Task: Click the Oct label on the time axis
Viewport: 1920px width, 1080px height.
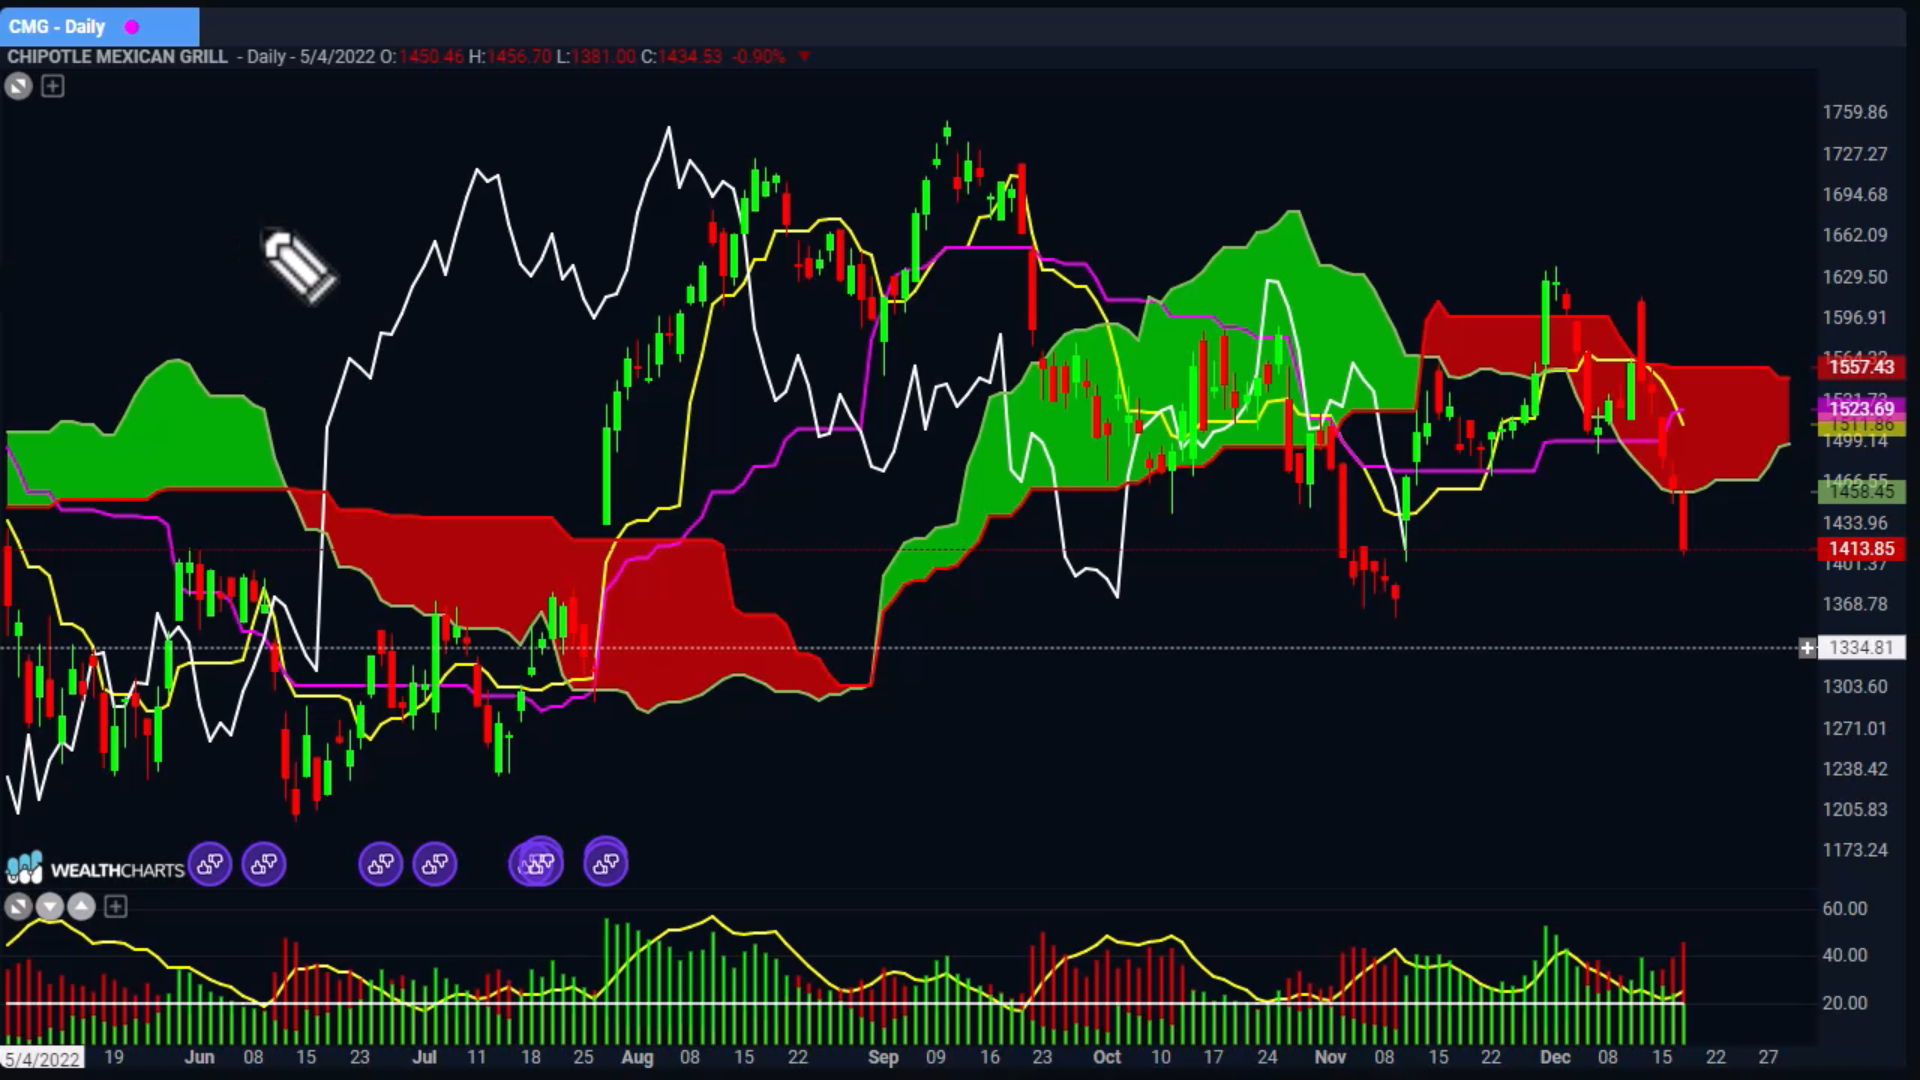Action: click(1106, 1057)
